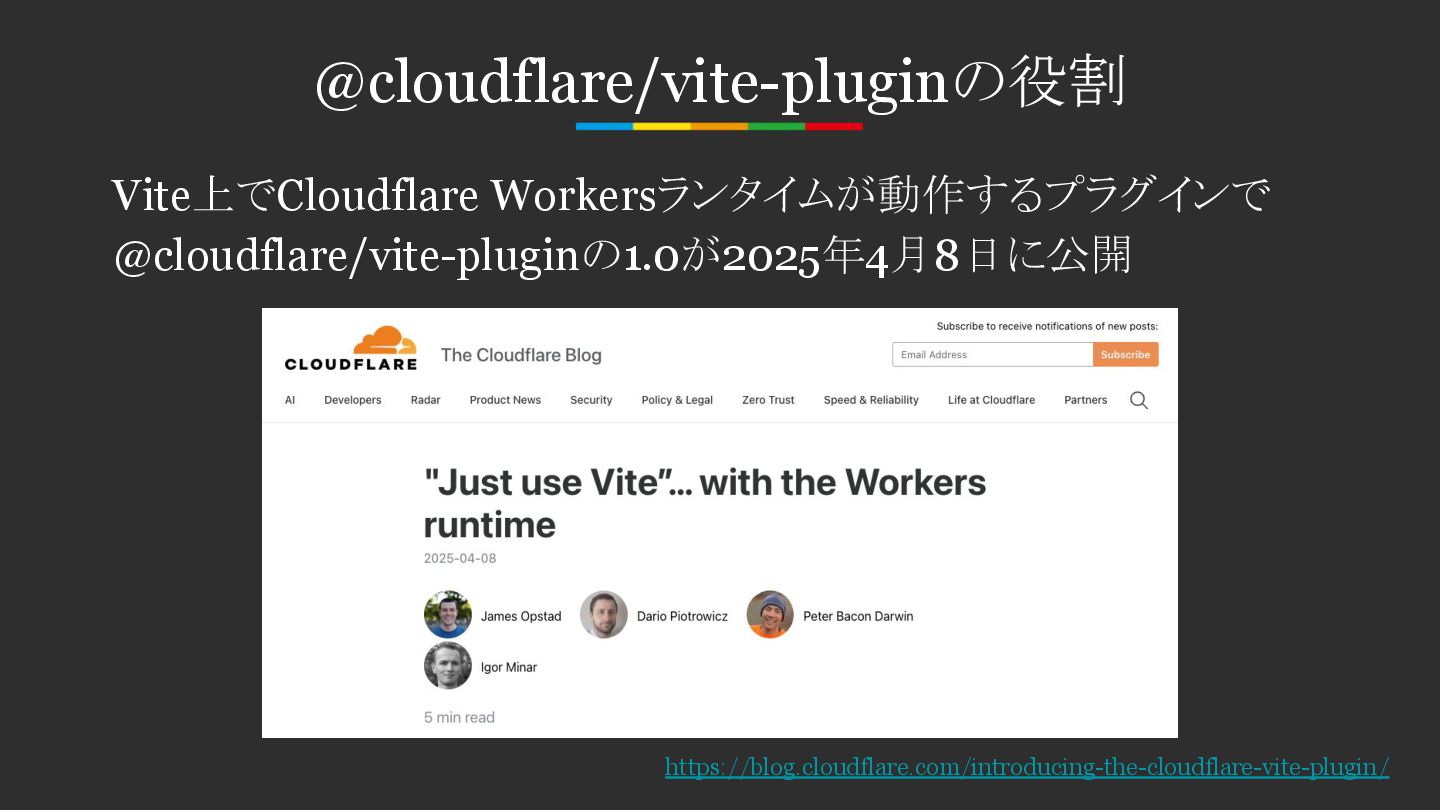
Task: Open The Cloudflare Blog title link
Action: click(521, 355)
